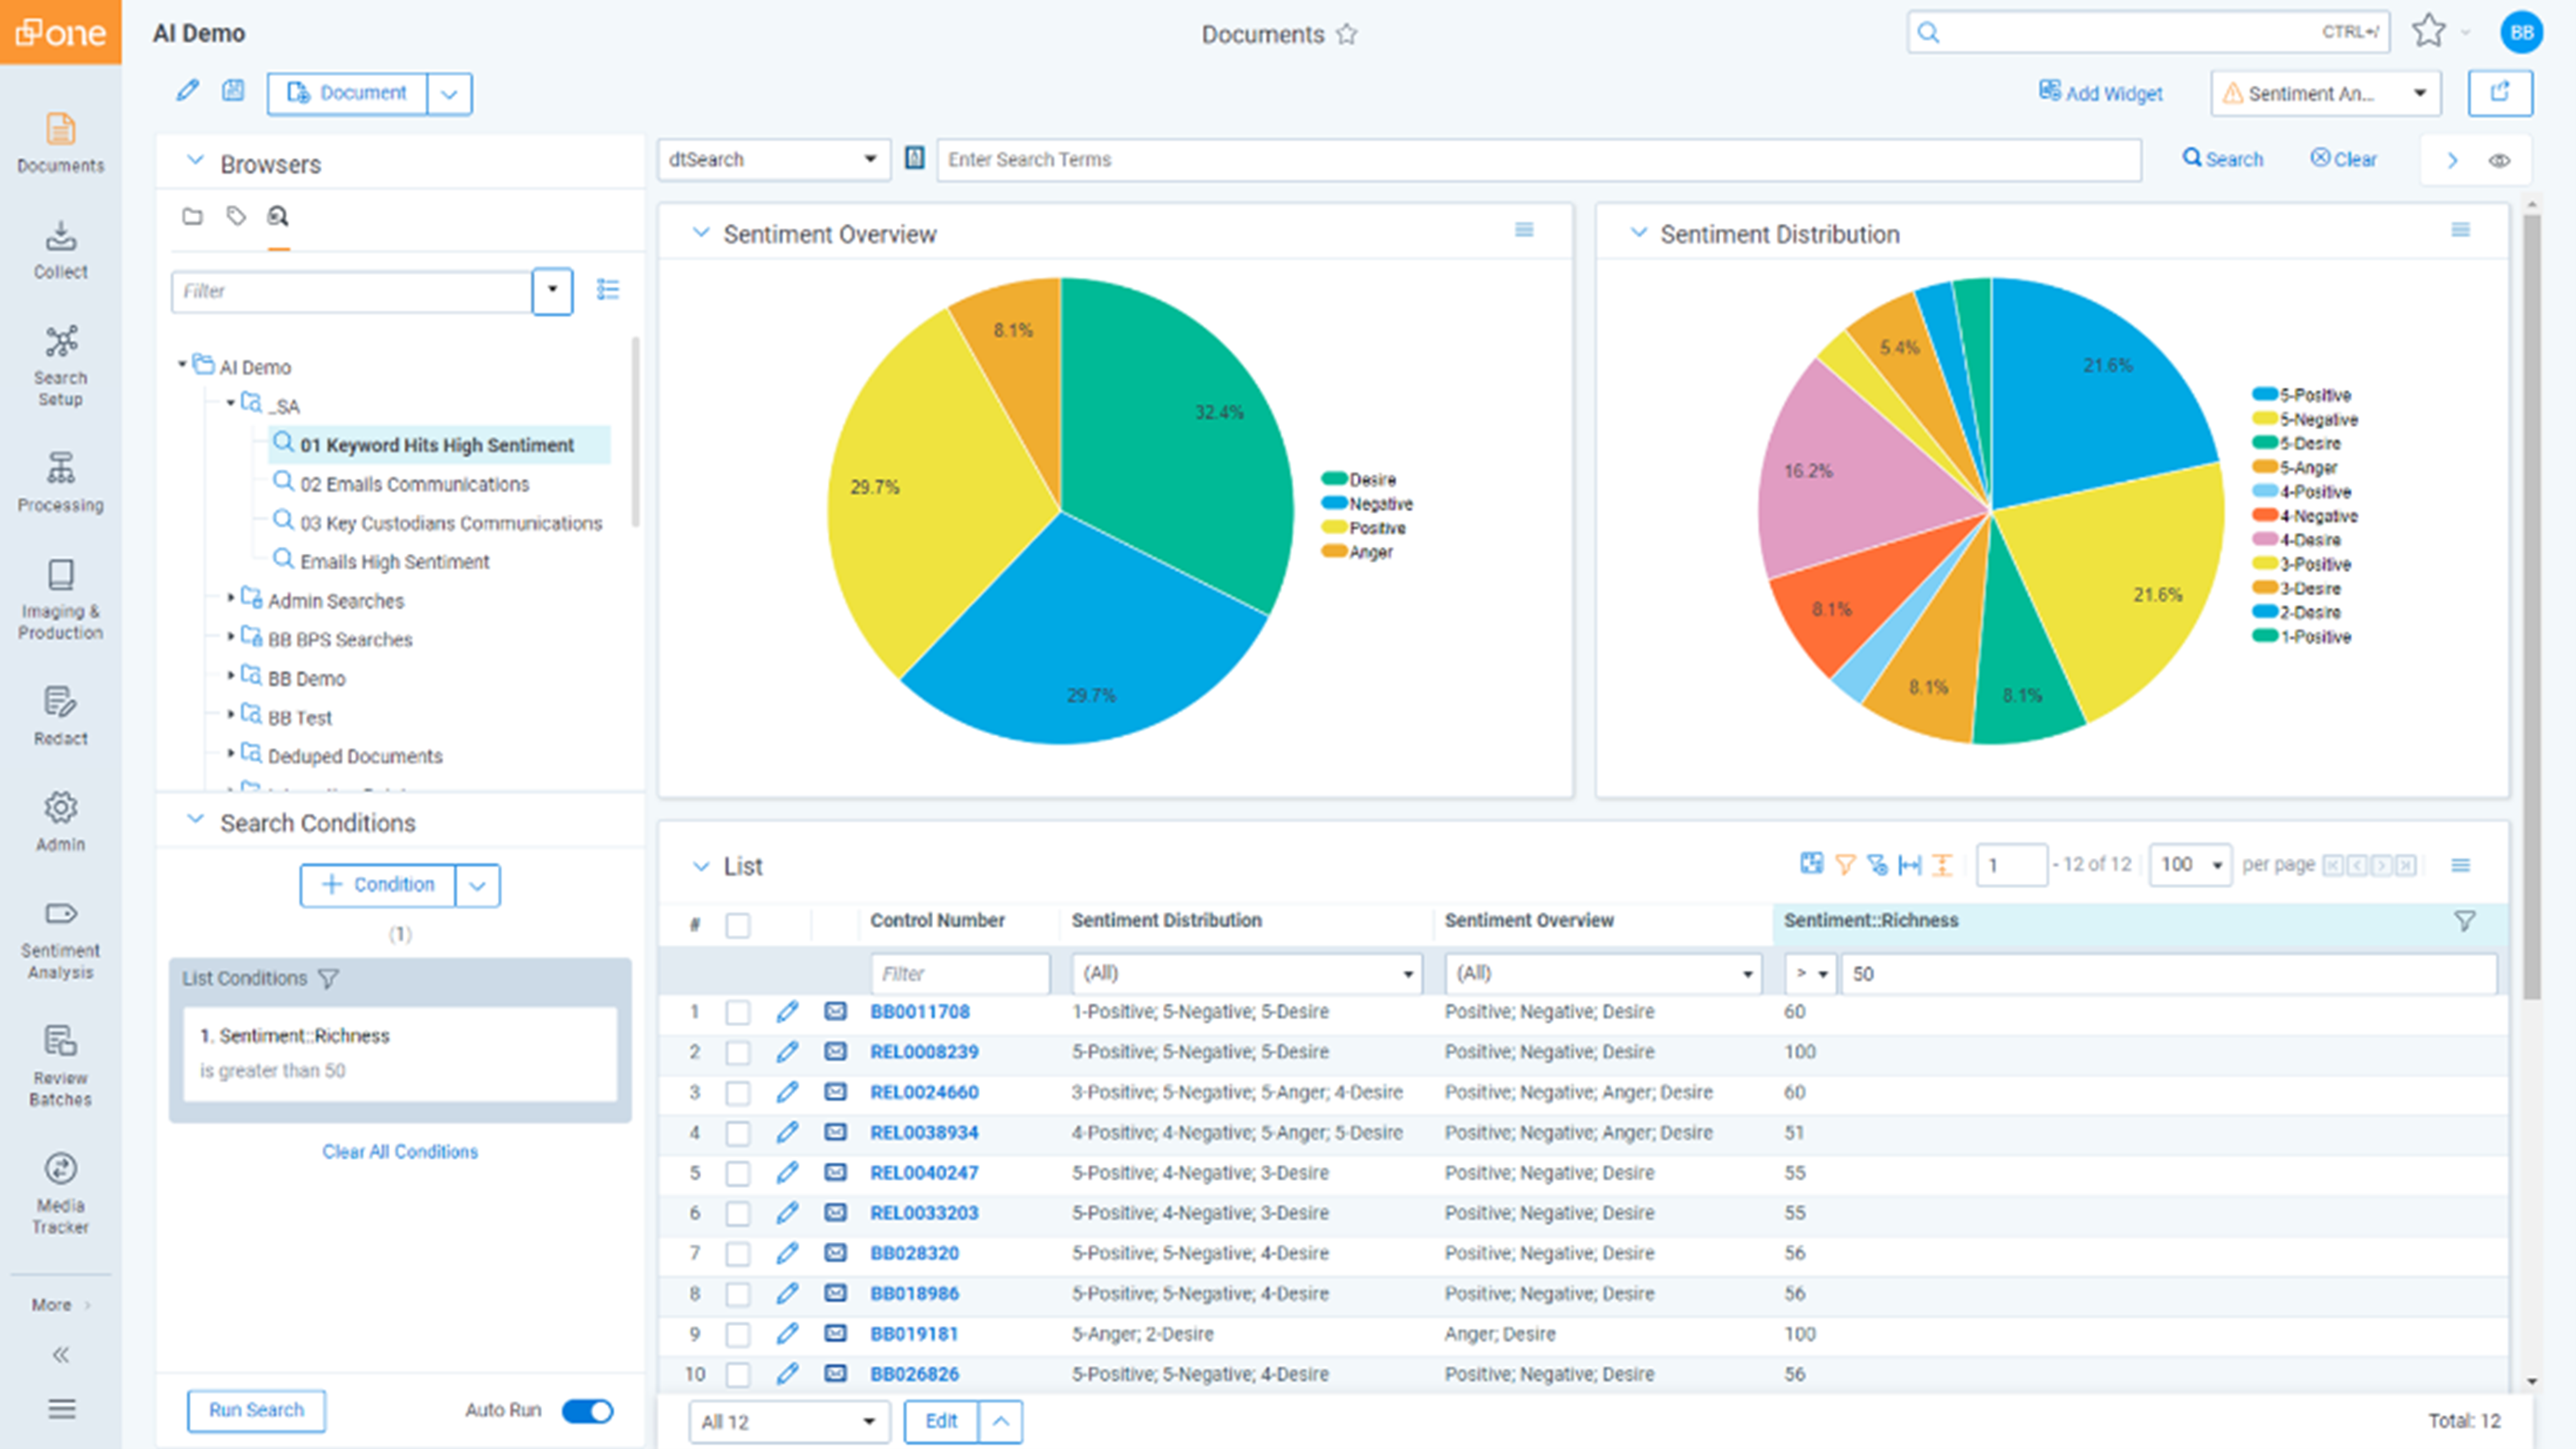Image resolution: width=2576 pixels, height=1449 pixels.
Task: Select the Collect tool in the left sidebar
Action: 60,250
